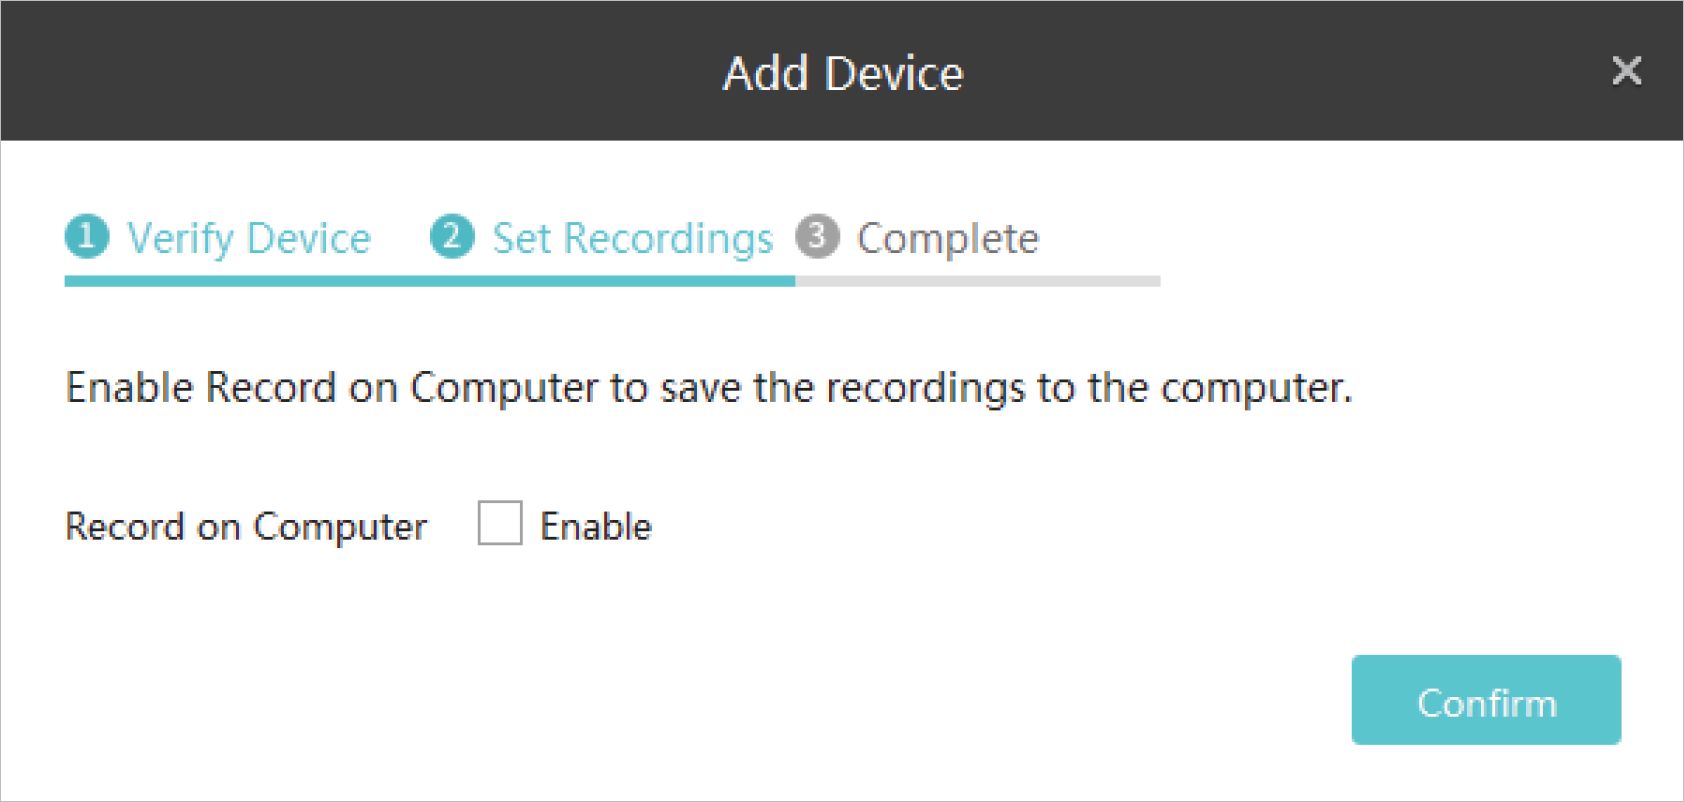Click blank white area left of Confirm
The height and width of the screenshot is (802, 1684).
click(900, 700)
